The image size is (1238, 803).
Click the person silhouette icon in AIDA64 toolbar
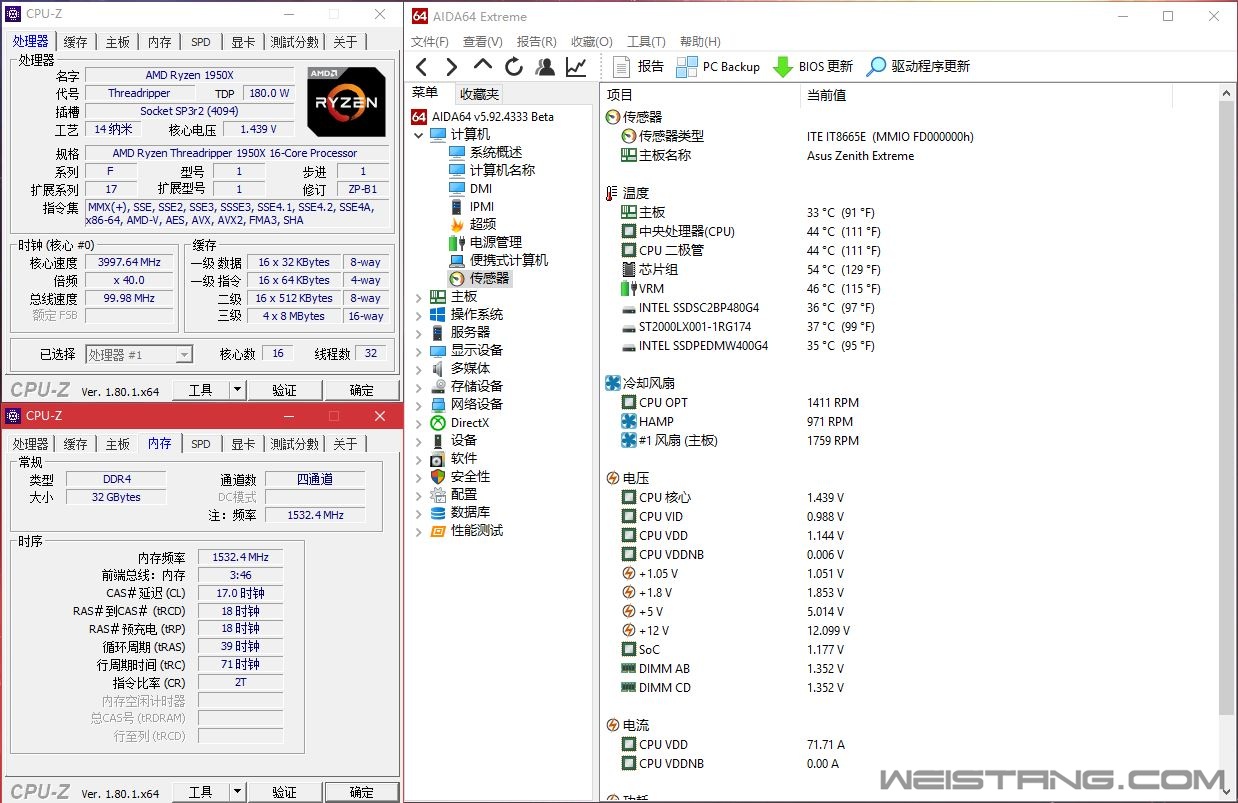point(545,67)
